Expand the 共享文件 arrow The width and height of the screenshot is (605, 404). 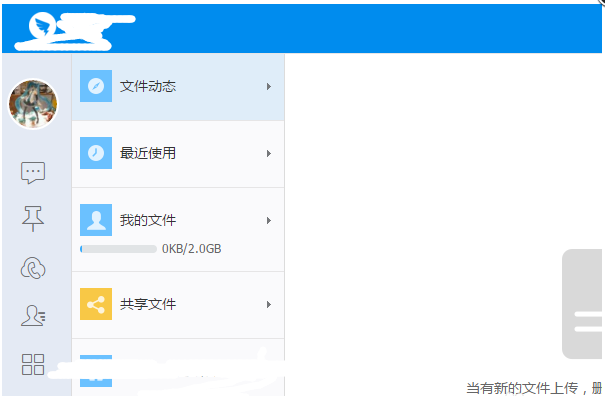(268, 304)
